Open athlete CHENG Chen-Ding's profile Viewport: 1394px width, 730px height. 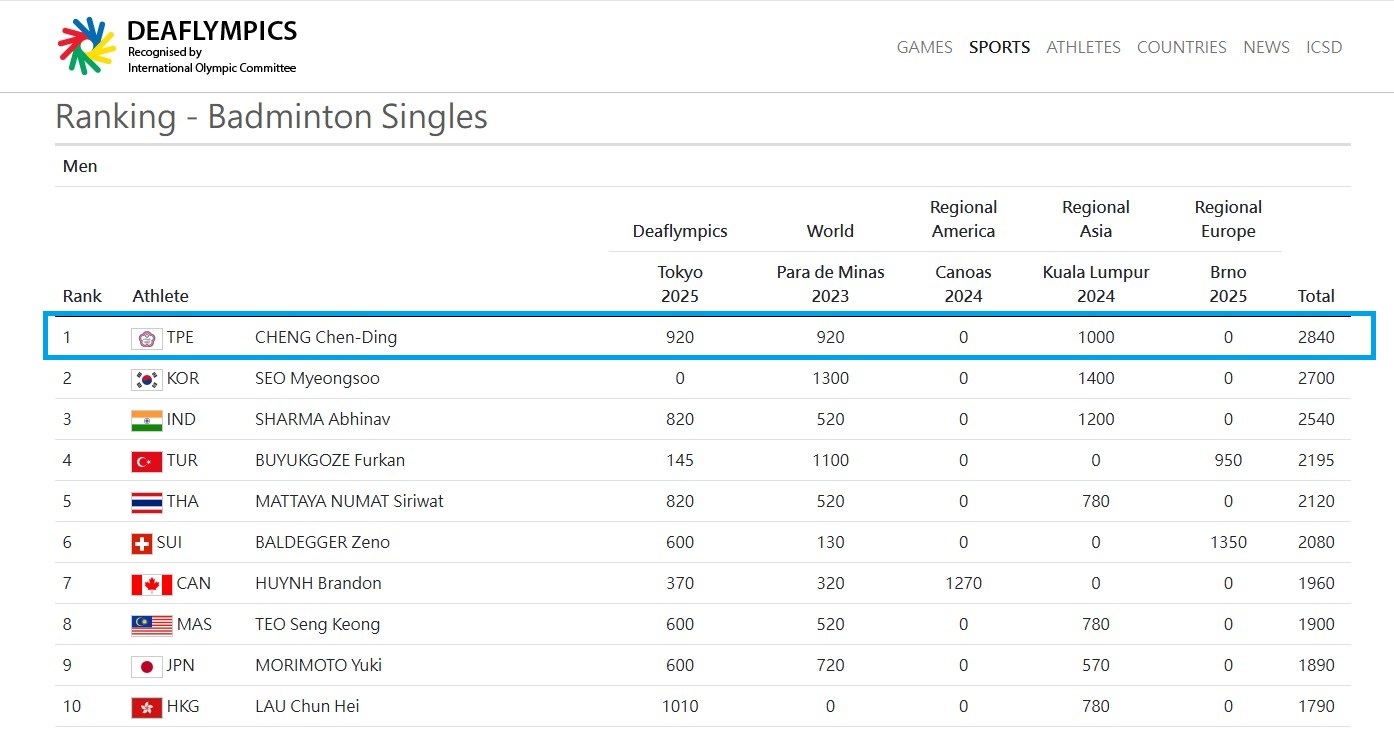[x=326, y=338]
